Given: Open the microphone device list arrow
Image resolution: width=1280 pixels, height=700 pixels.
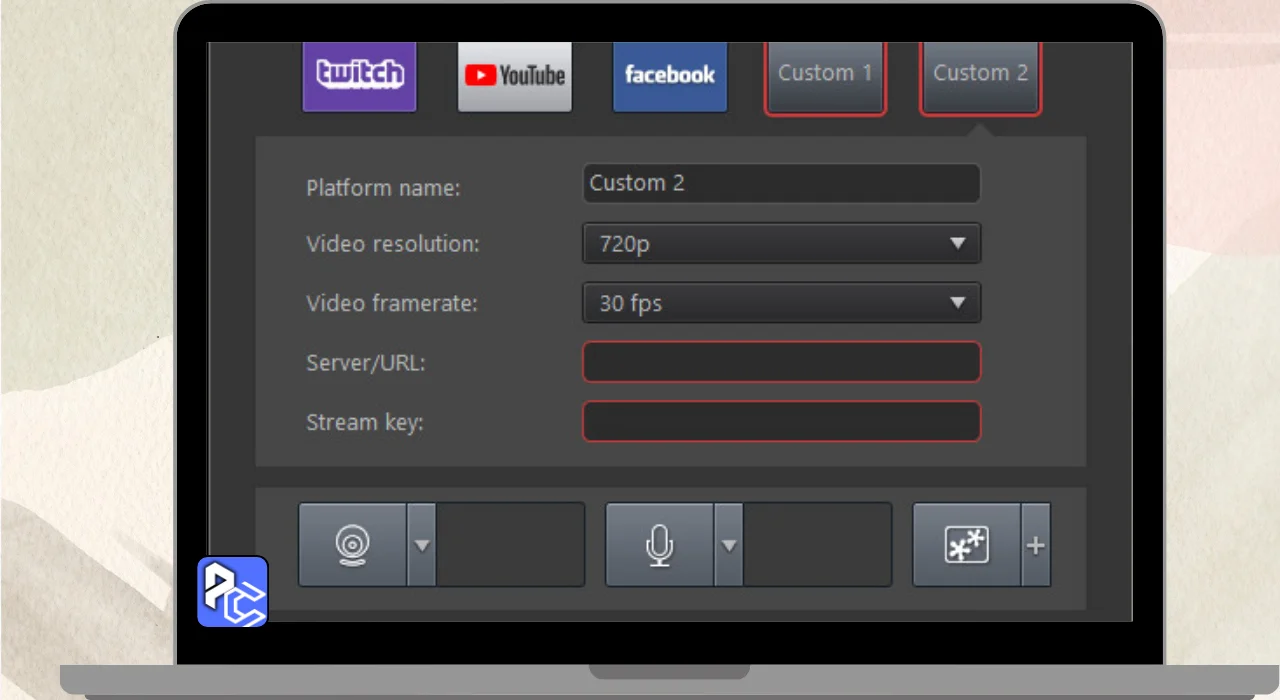Looking at the screenshot, I should click(x=729, y=545).
